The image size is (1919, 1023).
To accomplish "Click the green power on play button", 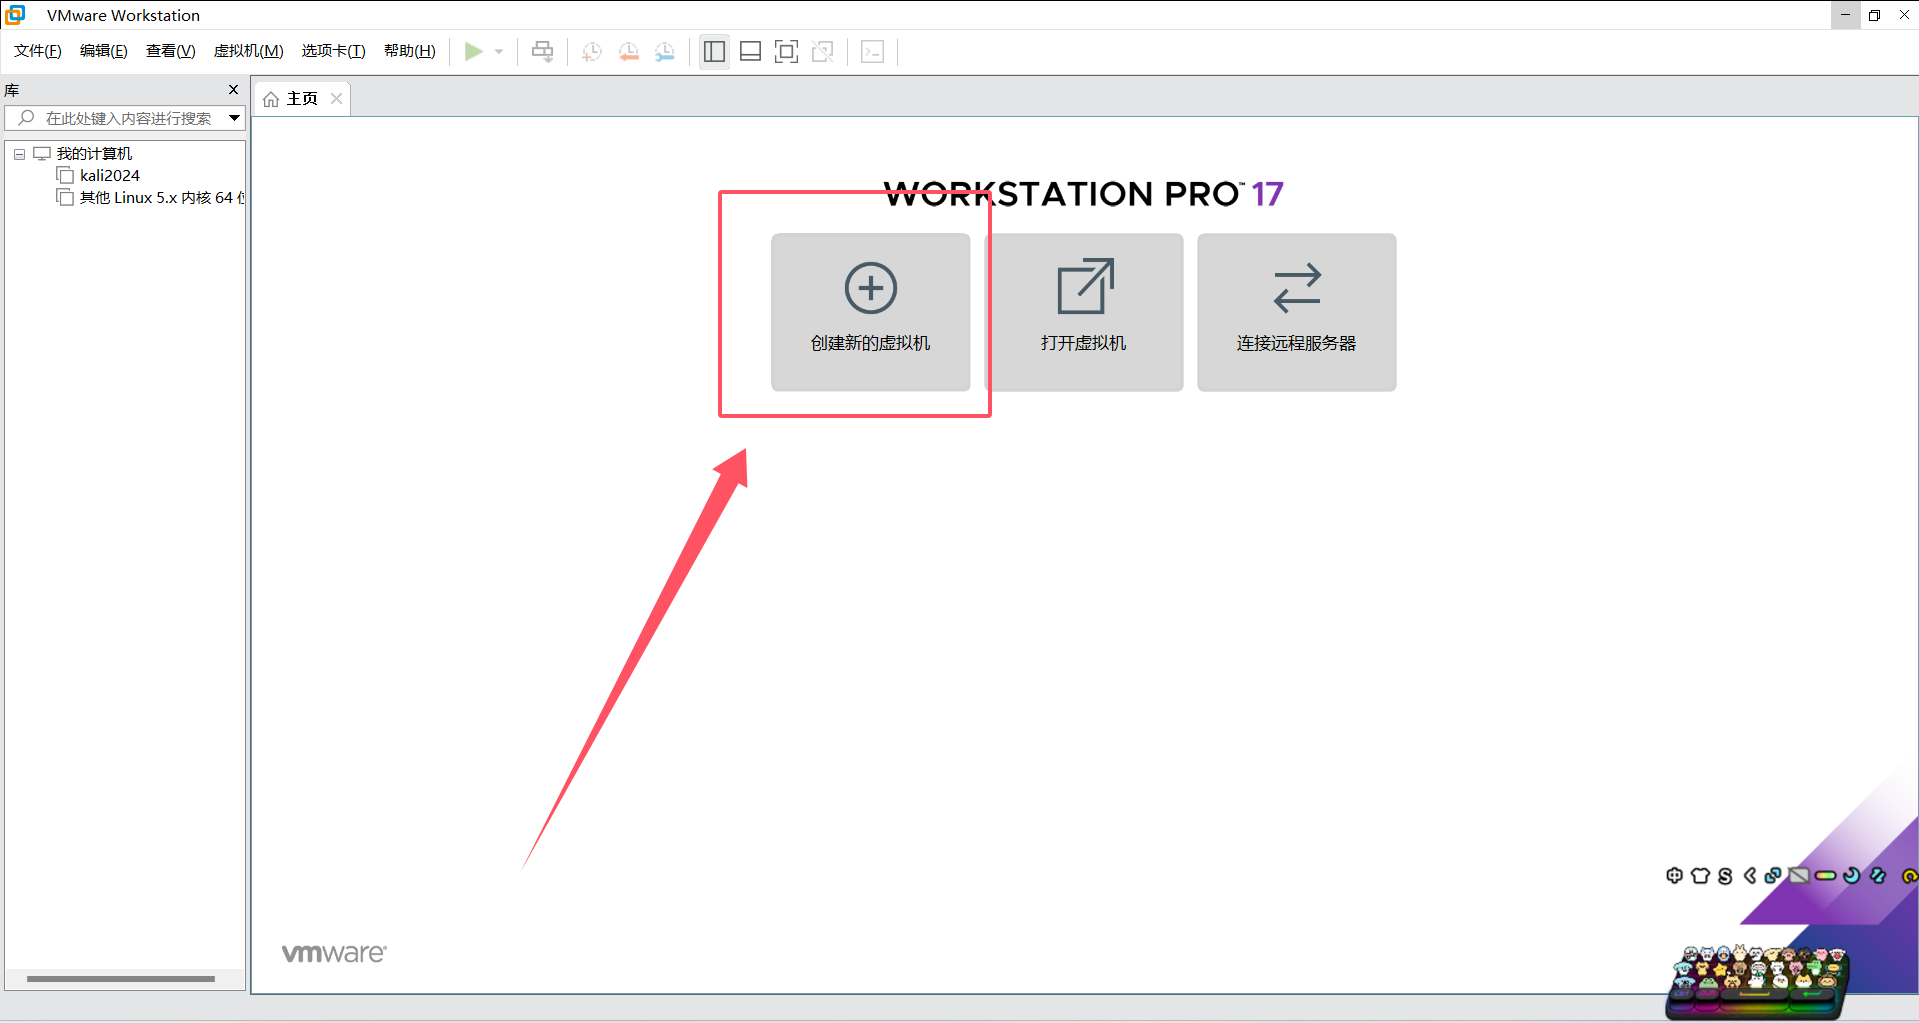I will click(474, 51).
